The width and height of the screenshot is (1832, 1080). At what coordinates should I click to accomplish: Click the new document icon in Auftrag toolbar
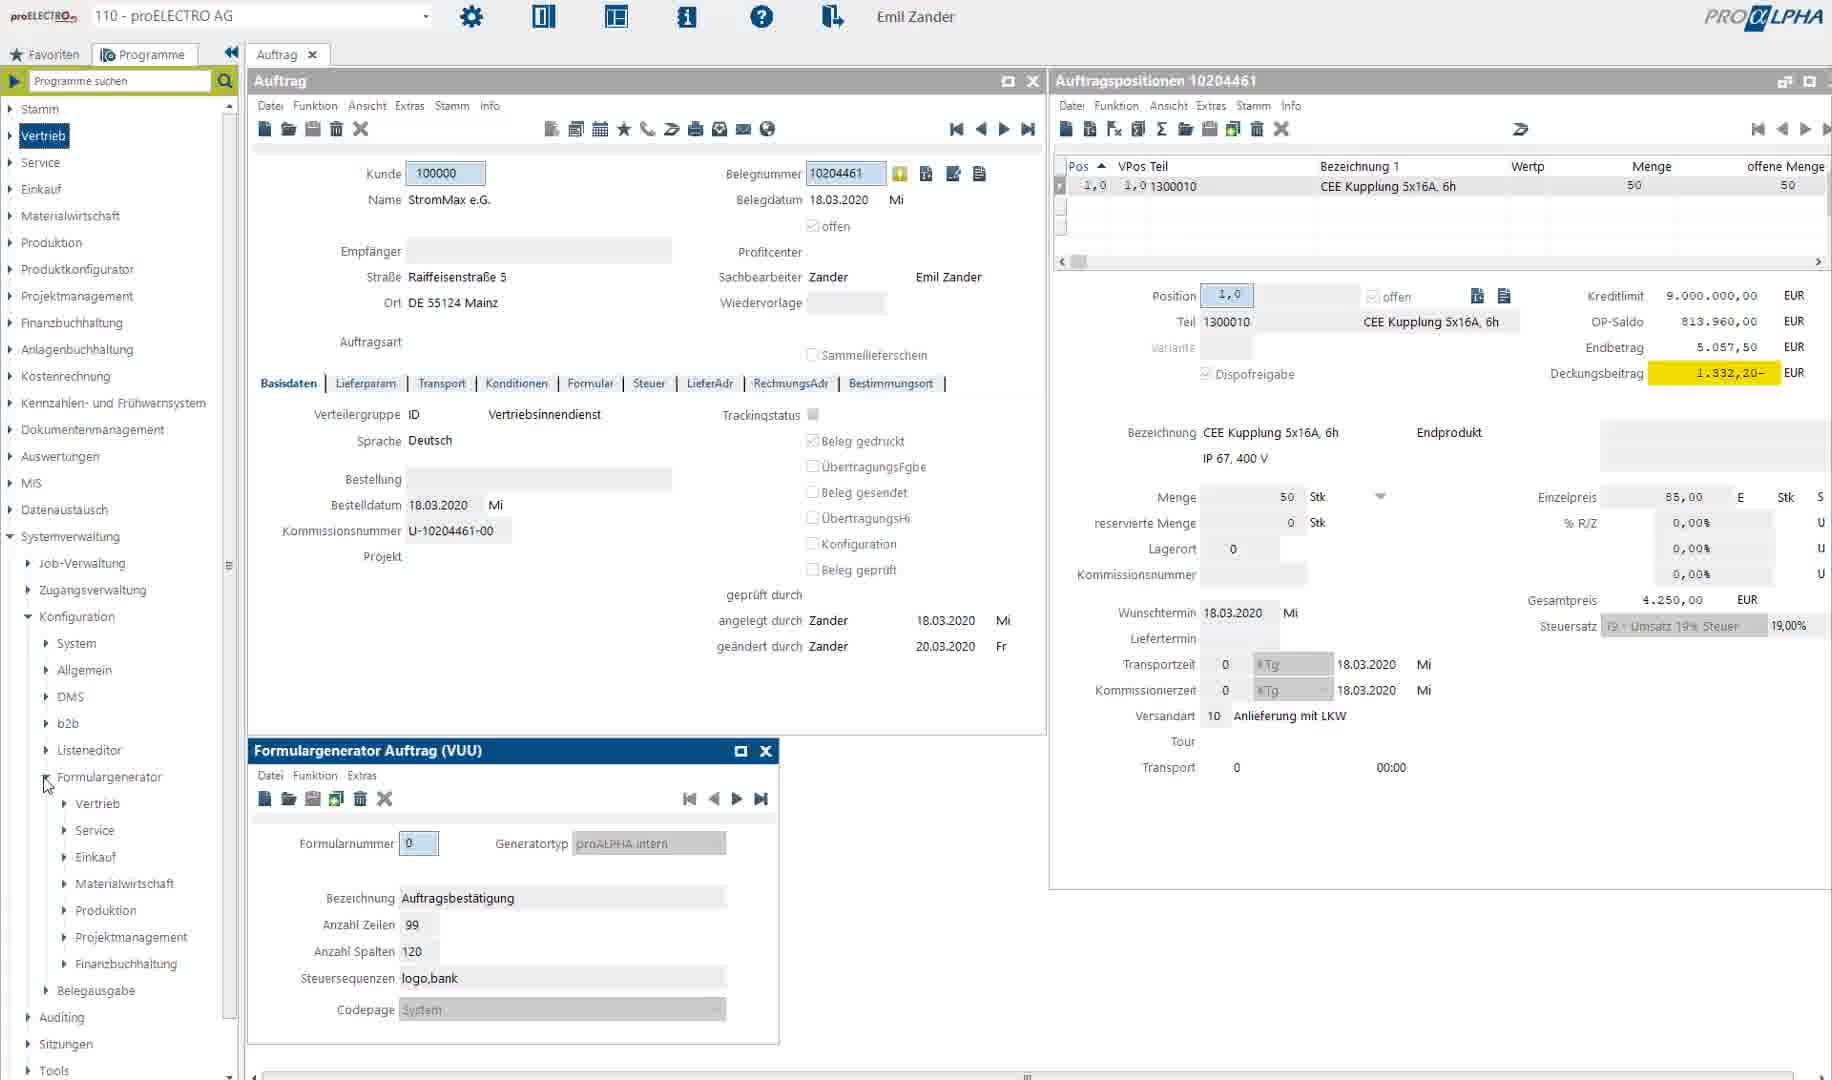coord(265,129)
